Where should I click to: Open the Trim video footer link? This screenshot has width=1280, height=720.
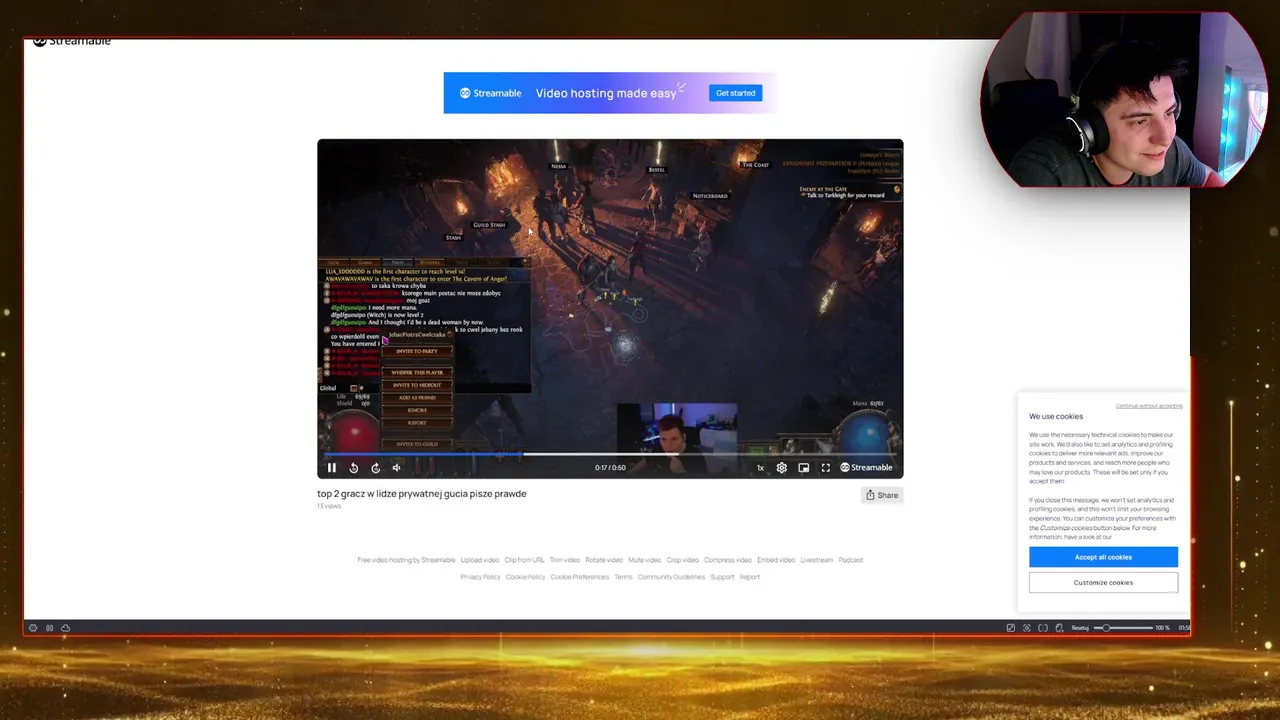pyautogui.click(x=565, y=560)
